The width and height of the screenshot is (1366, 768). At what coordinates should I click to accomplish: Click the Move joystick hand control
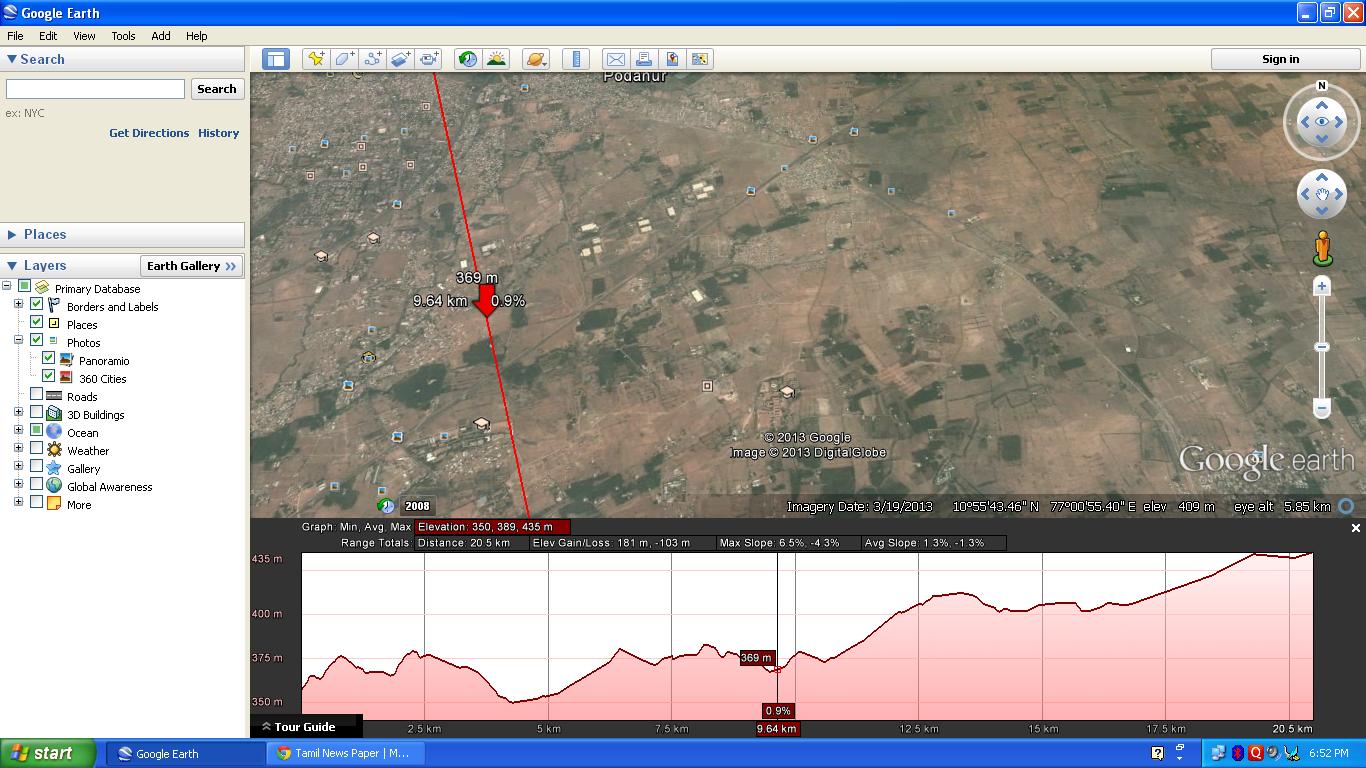tap(1322, 194)
